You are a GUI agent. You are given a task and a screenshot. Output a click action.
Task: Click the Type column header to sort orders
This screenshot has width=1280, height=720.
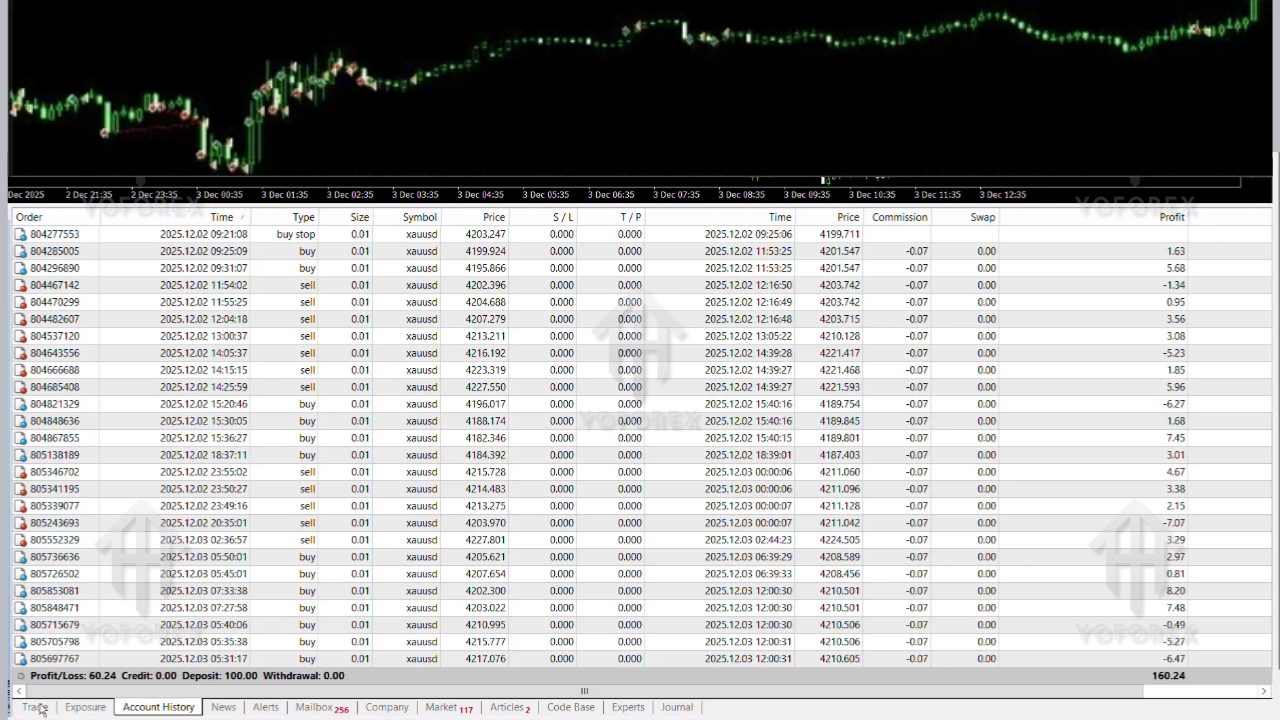(x=303, y=217)
